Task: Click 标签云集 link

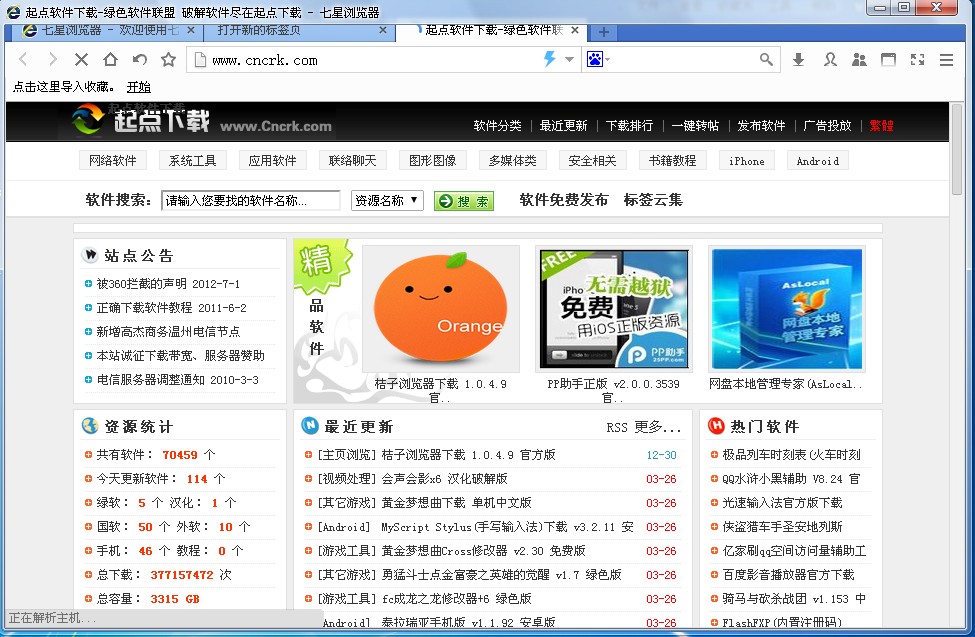Action: pyautogui.click(x=653, y=200)
